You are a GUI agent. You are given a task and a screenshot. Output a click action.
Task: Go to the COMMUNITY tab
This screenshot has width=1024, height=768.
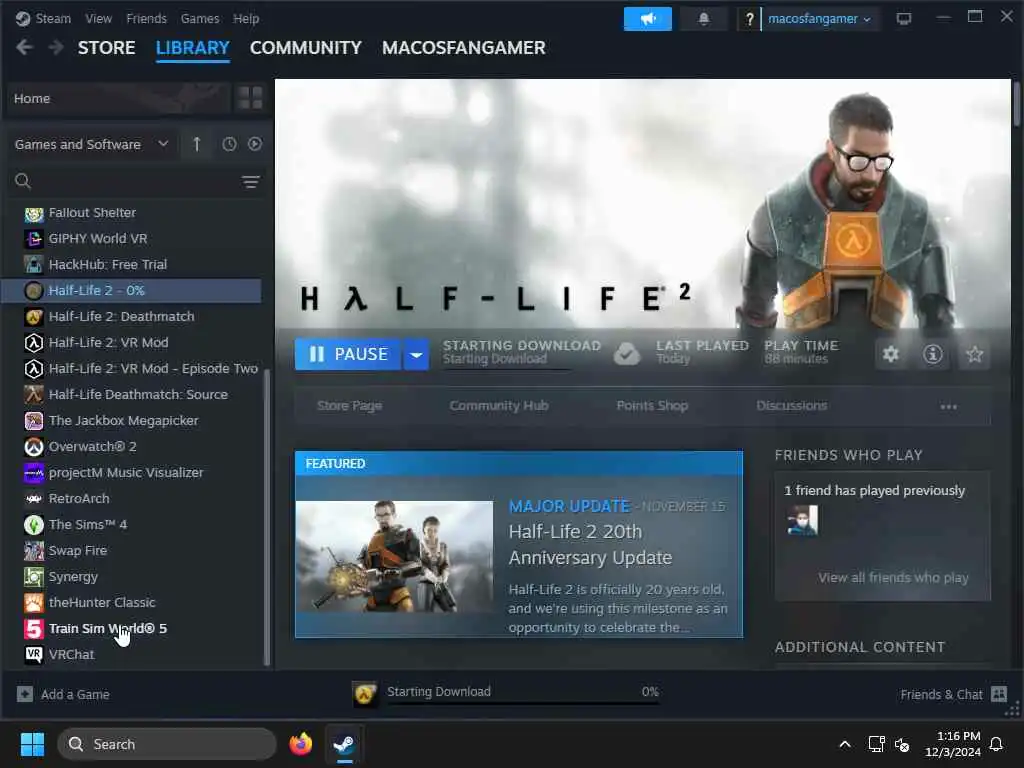306,48
